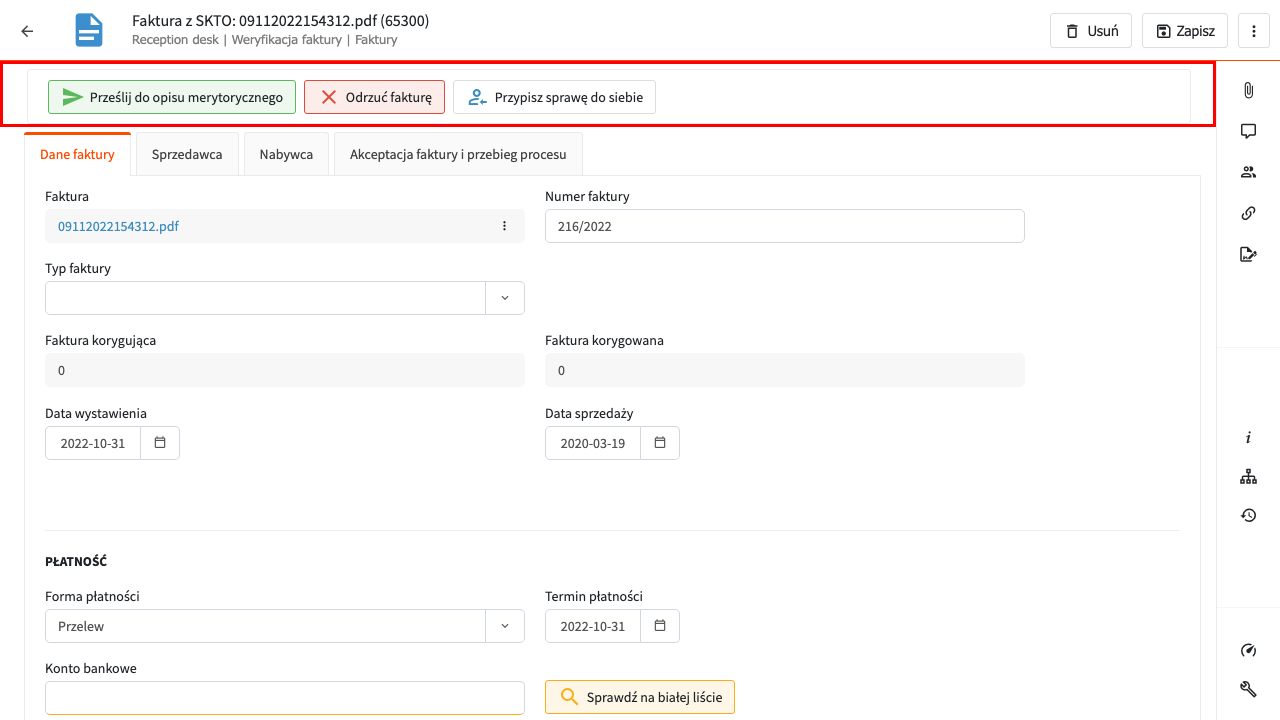Image resolution: width=1280 pixels, height=720 pixels.
Task: Open the three-dot menu next to Zapisz
Action: (1254, 31)
